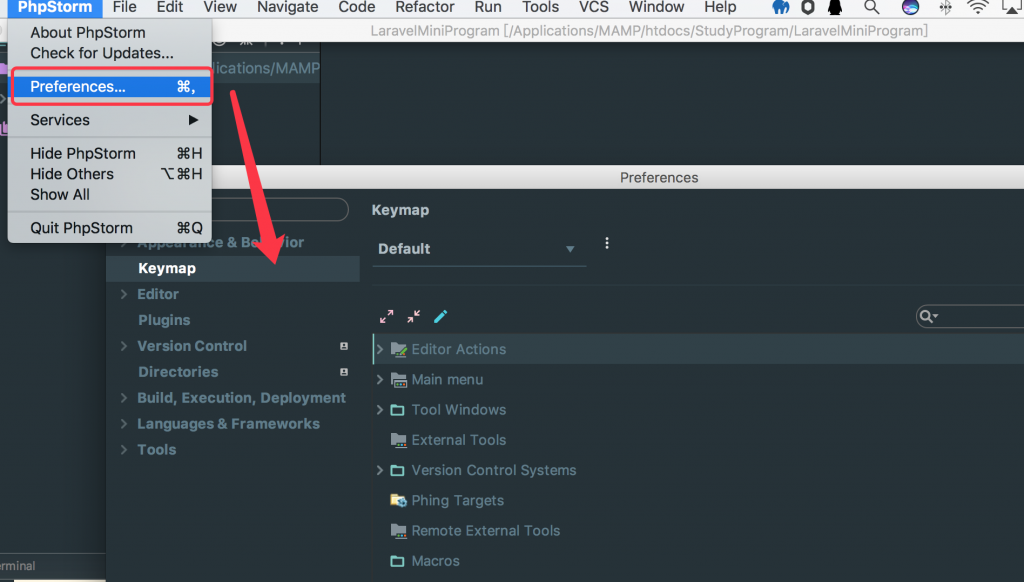Click the Phing Targets folder icon

pyautogui.click(x=398, y=500)
